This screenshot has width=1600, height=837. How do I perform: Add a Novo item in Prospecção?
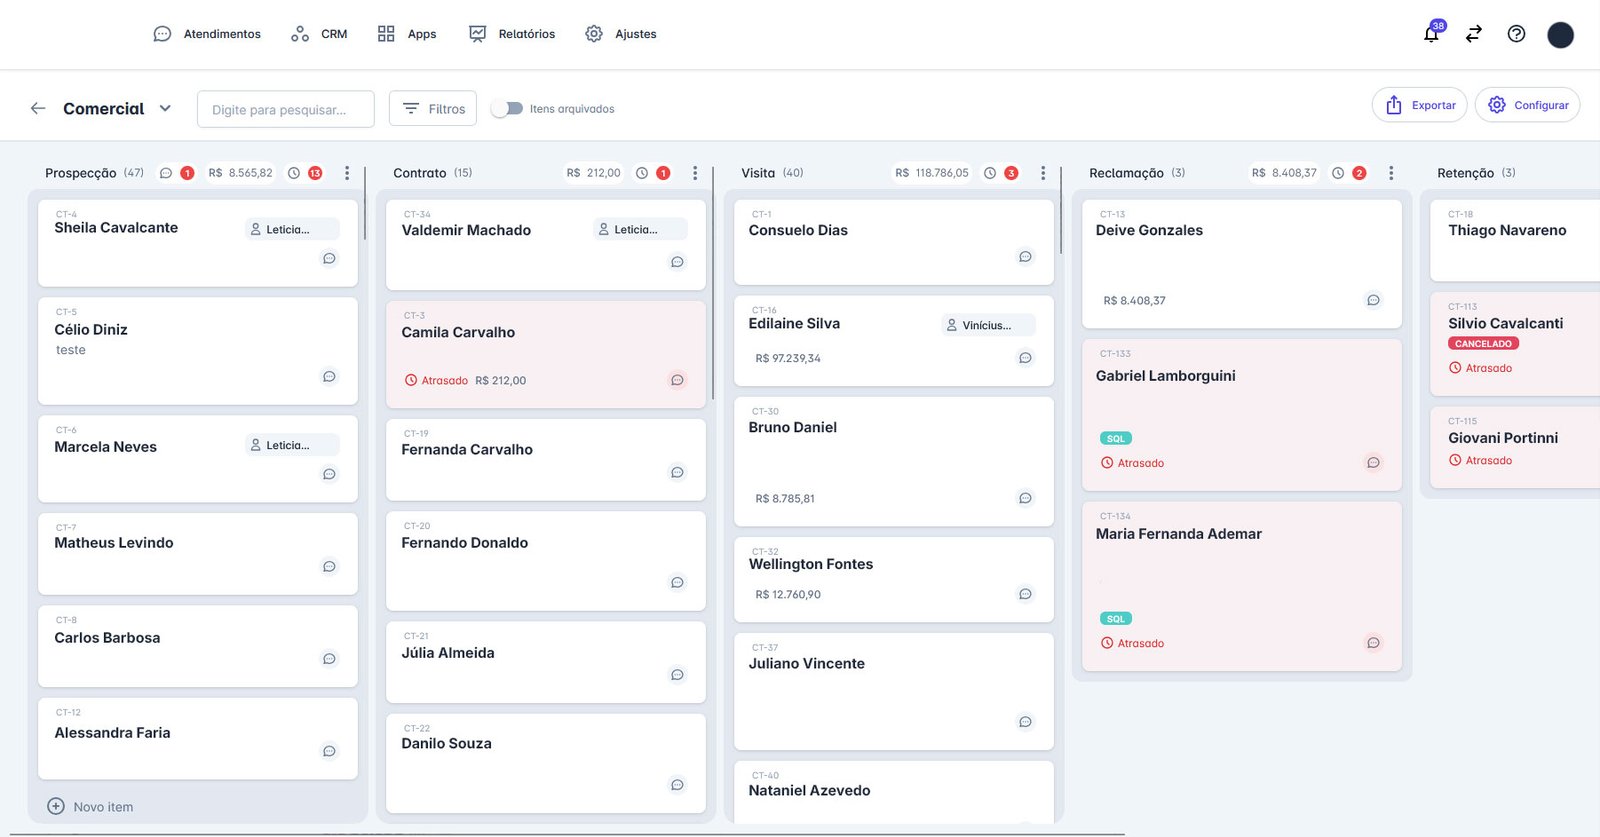[90, 807]
